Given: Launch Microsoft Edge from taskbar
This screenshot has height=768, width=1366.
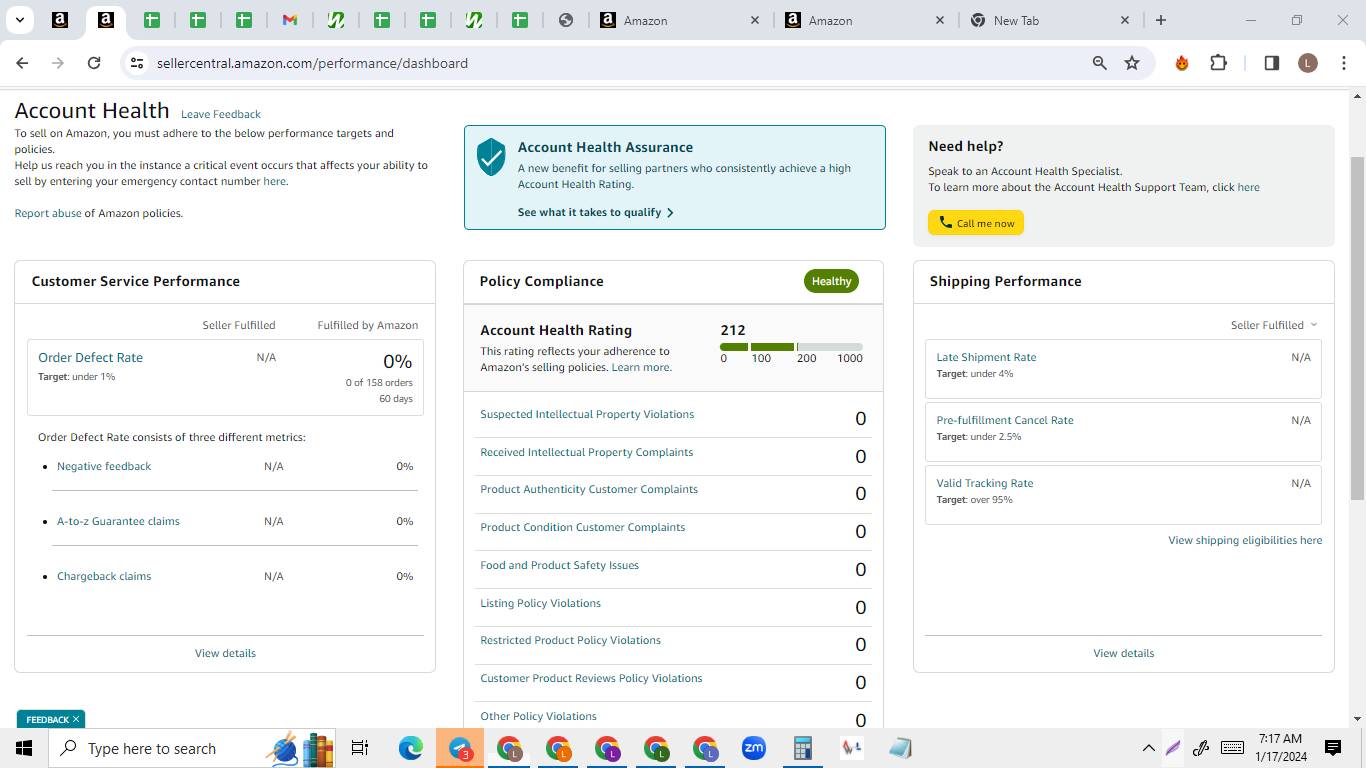Looking at the screenshot, I should point(411,748).
